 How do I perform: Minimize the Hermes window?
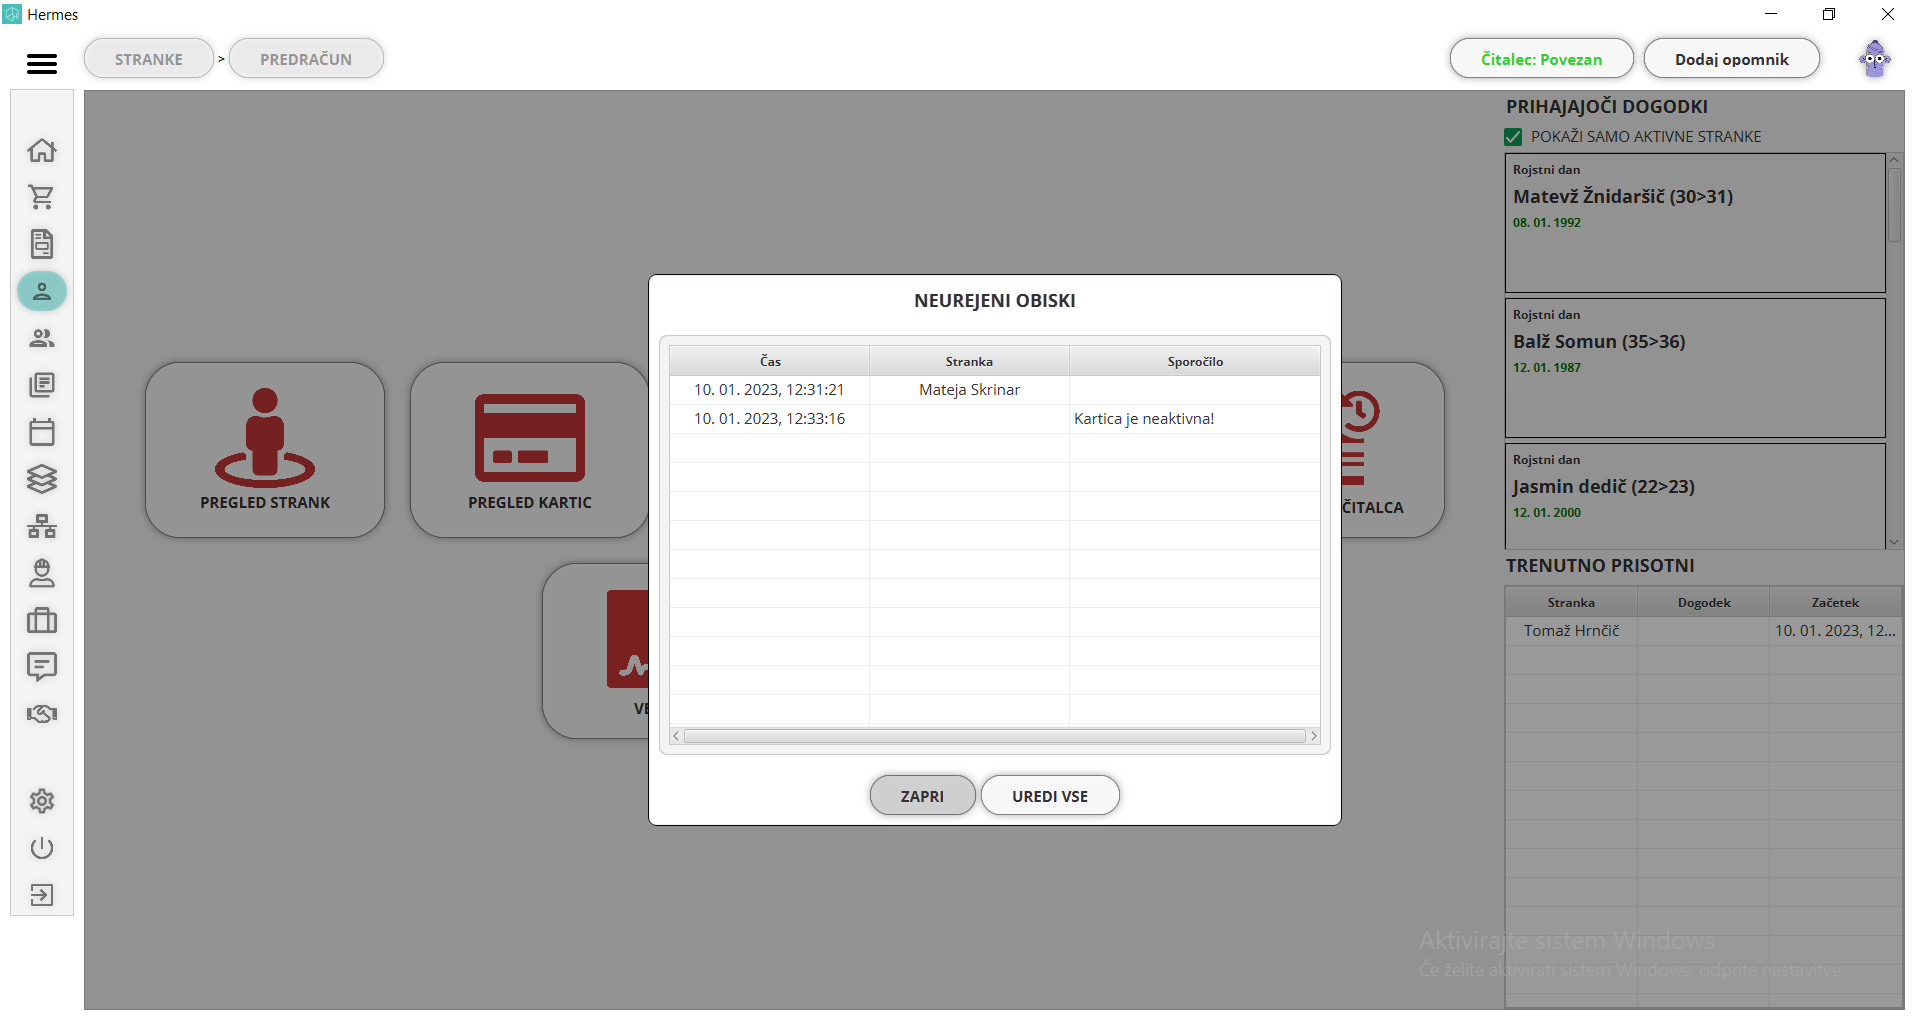pos(1771,14)
